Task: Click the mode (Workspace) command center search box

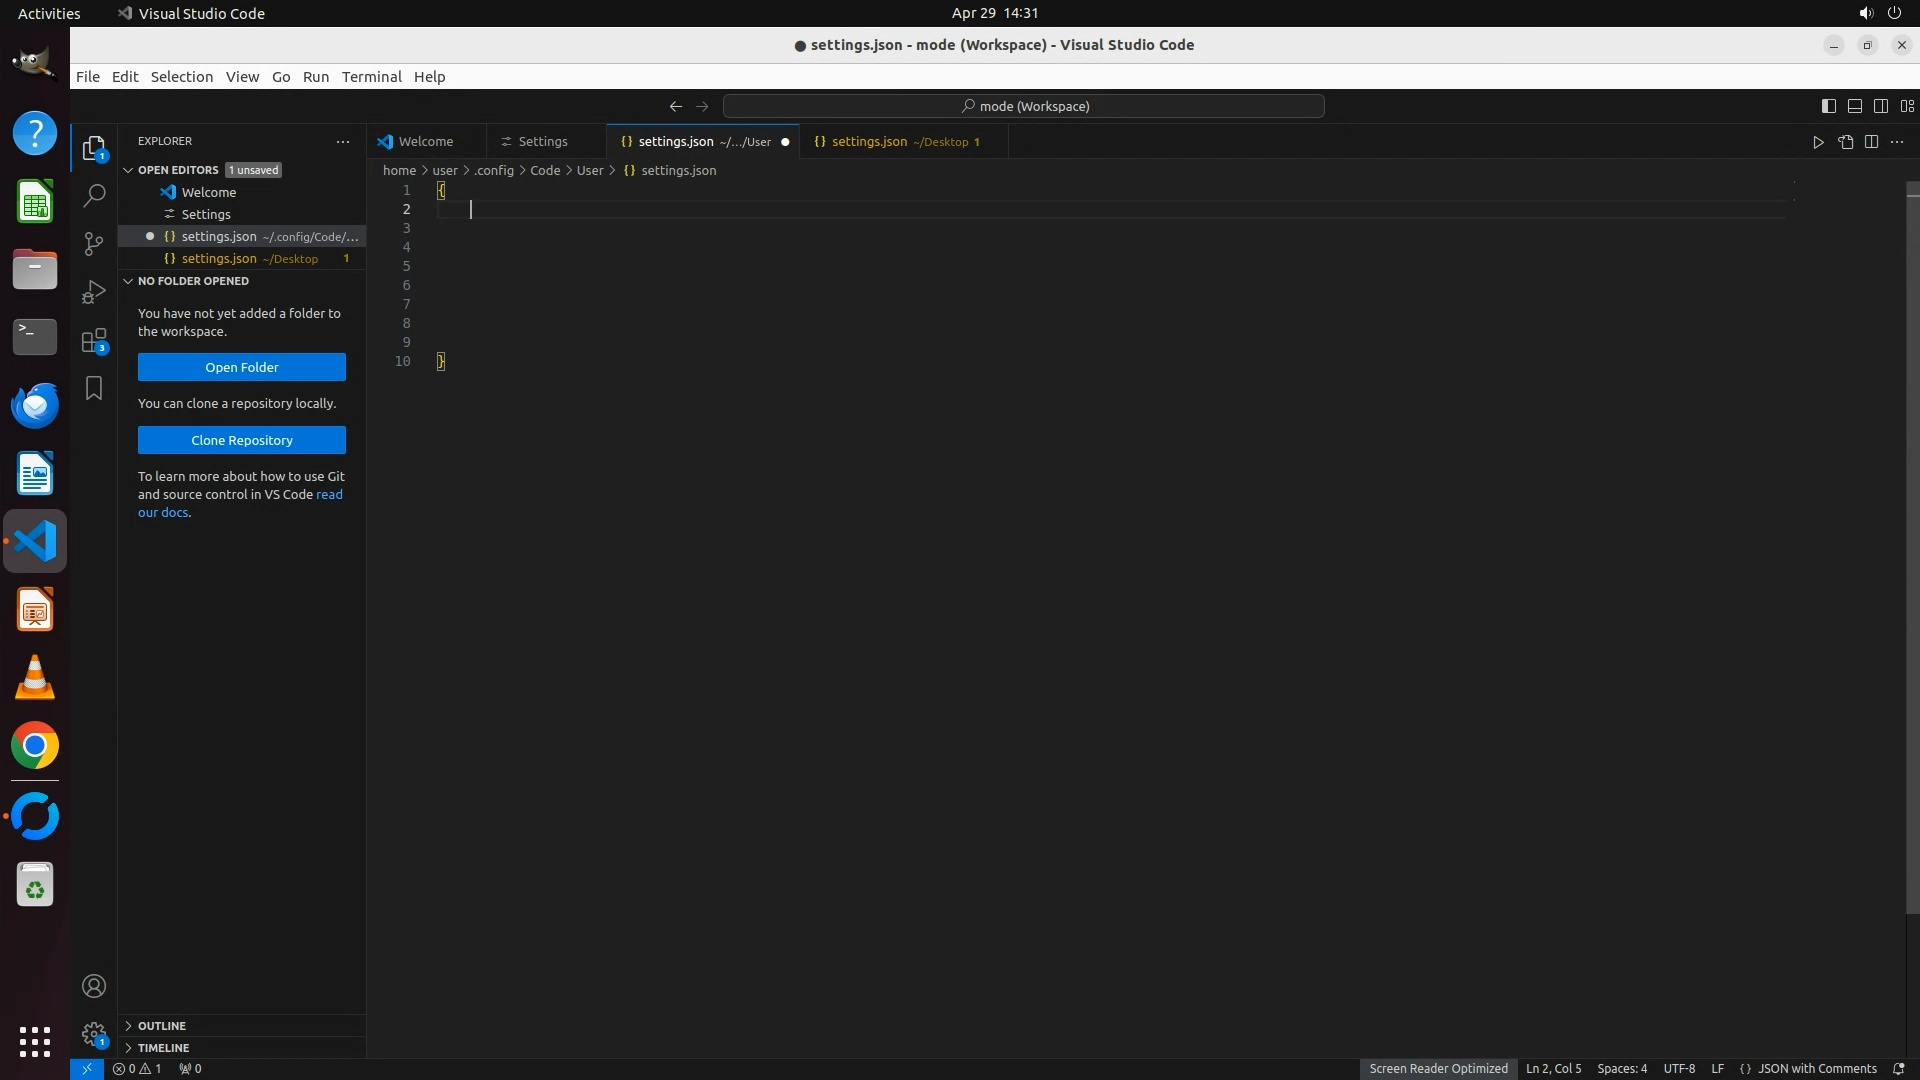Action: [x=1024, y=106]
